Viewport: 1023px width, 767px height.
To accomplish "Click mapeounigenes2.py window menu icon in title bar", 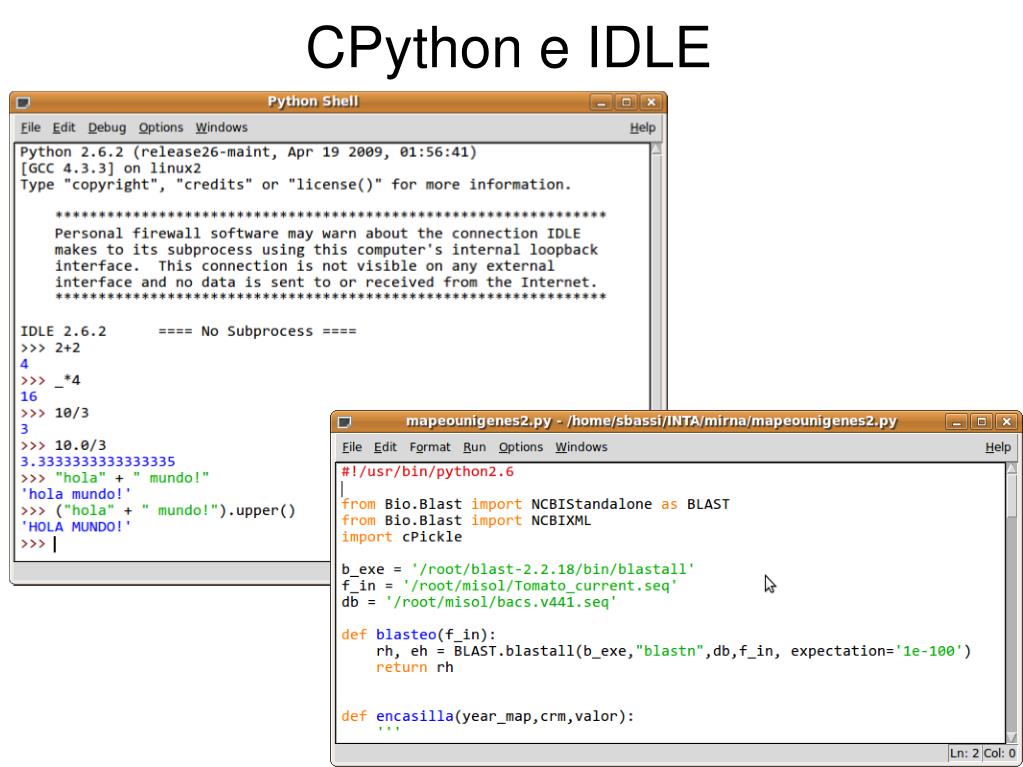I will [344, 422].
